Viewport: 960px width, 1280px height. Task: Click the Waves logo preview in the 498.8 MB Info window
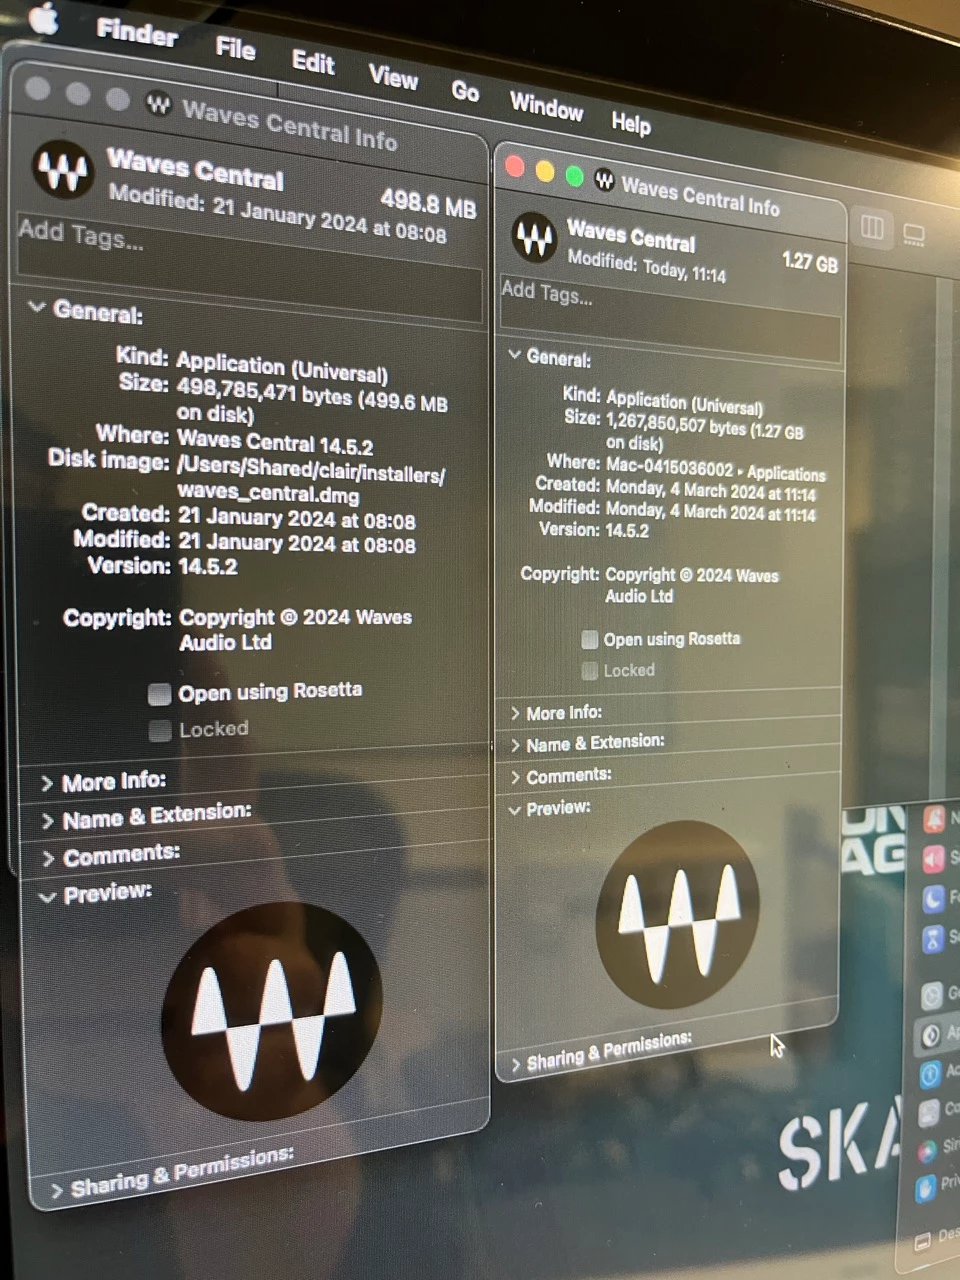click(272, 1012)
